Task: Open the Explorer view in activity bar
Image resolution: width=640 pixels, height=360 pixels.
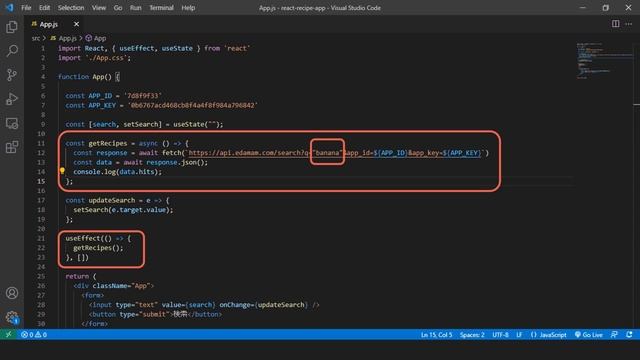Action: click(x=12, y=27)
